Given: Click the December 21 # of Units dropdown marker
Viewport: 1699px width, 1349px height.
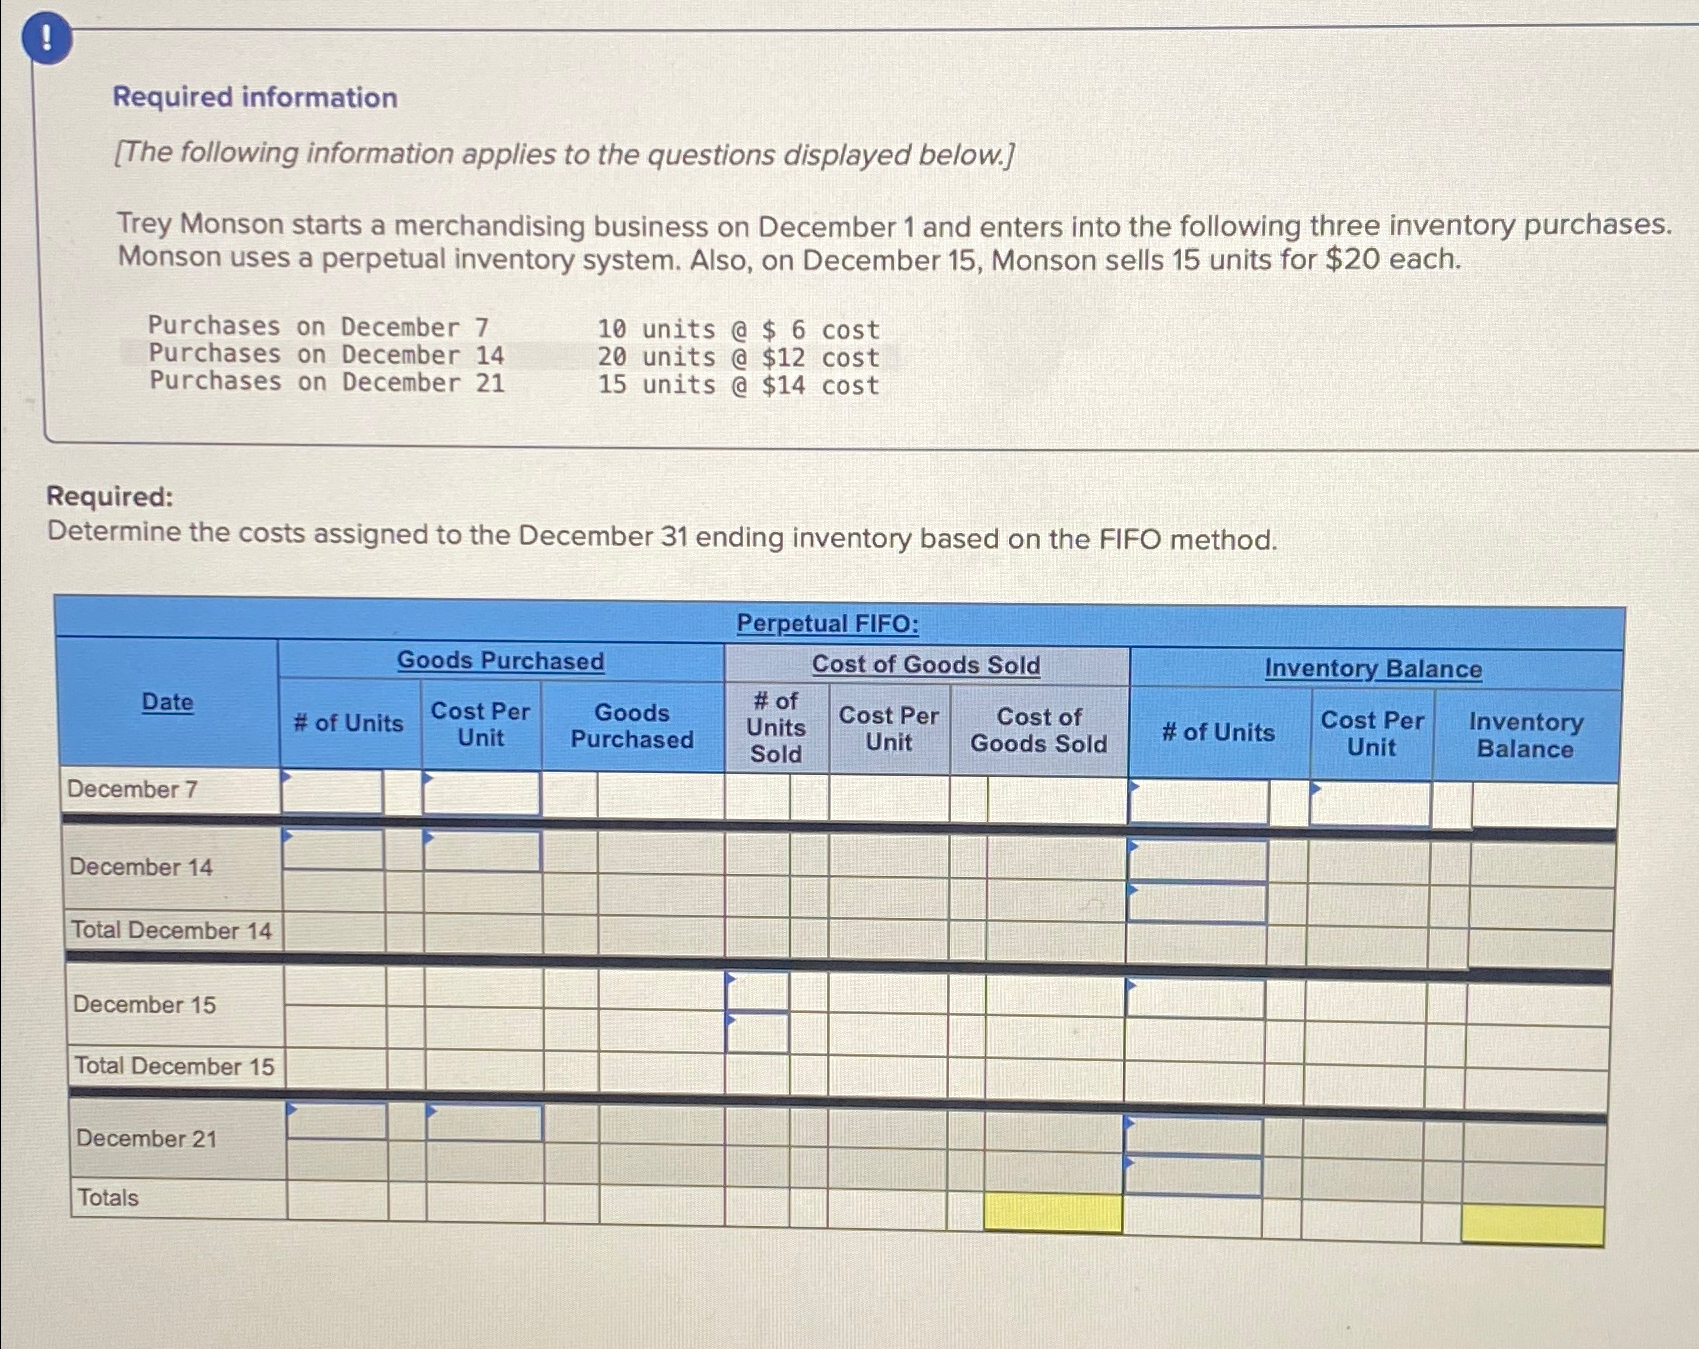Looking at the screenshot, I should click(x=293, y=1110).
